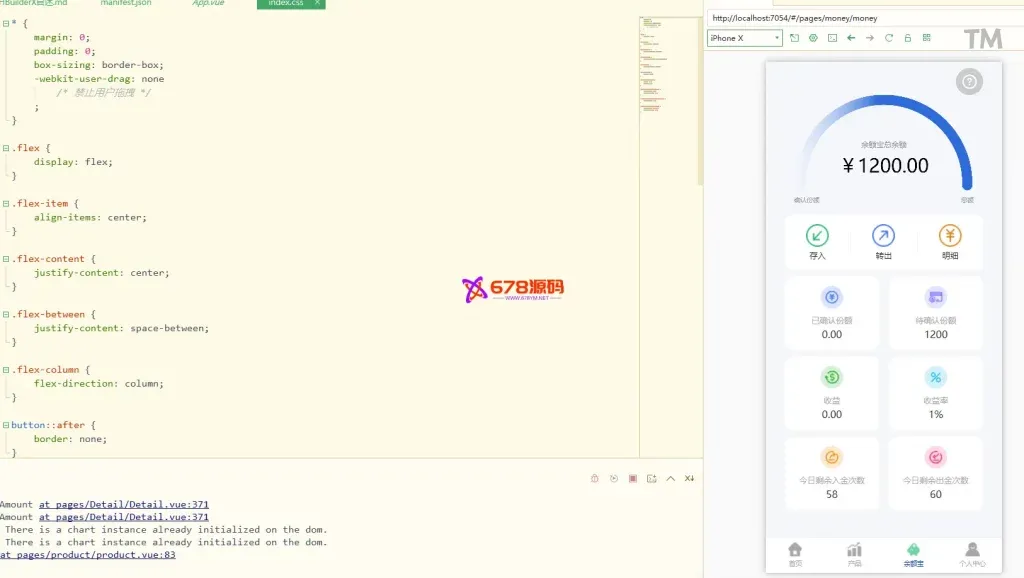This screenshot has width=1024, height=578.
Task: Collapse the button::after rule fold marker
Action: (x=6, y=425)
